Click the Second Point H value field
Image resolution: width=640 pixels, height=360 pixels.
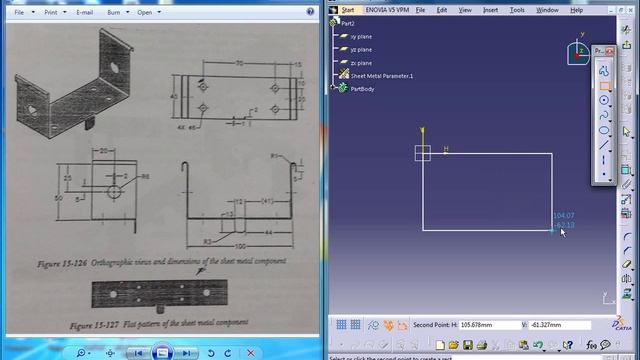tap(490, 325)
